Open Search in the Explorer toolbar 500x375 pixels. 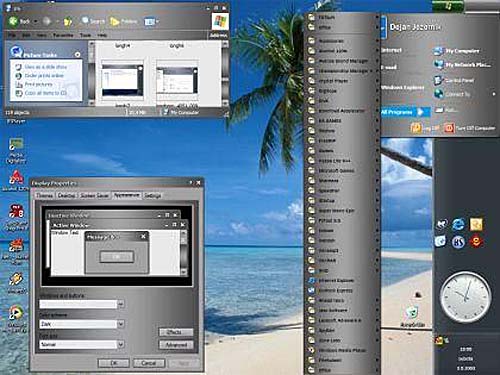click(x=93, y=22)
